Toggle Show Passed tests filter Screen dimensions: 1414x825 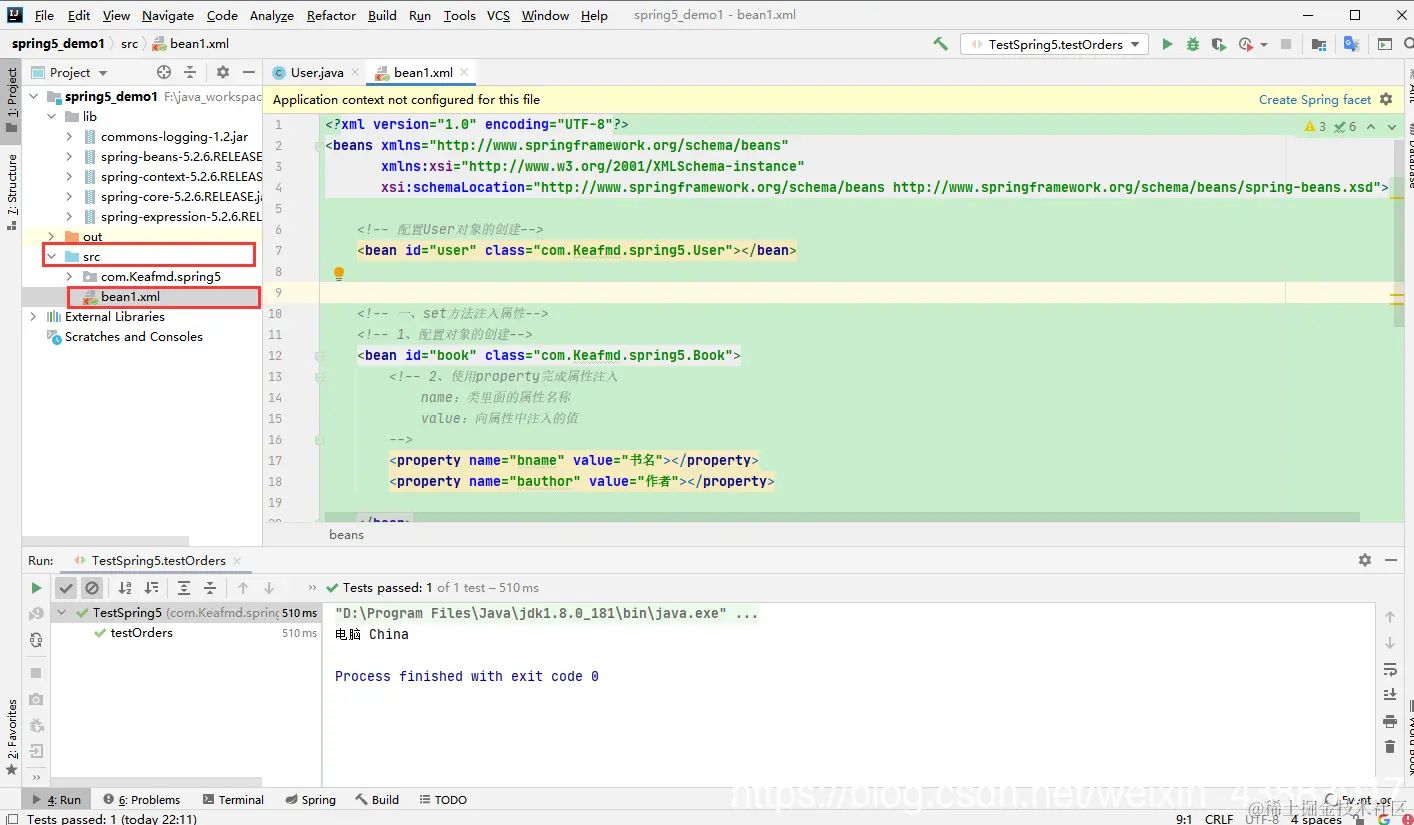click(x=66, y=588)
